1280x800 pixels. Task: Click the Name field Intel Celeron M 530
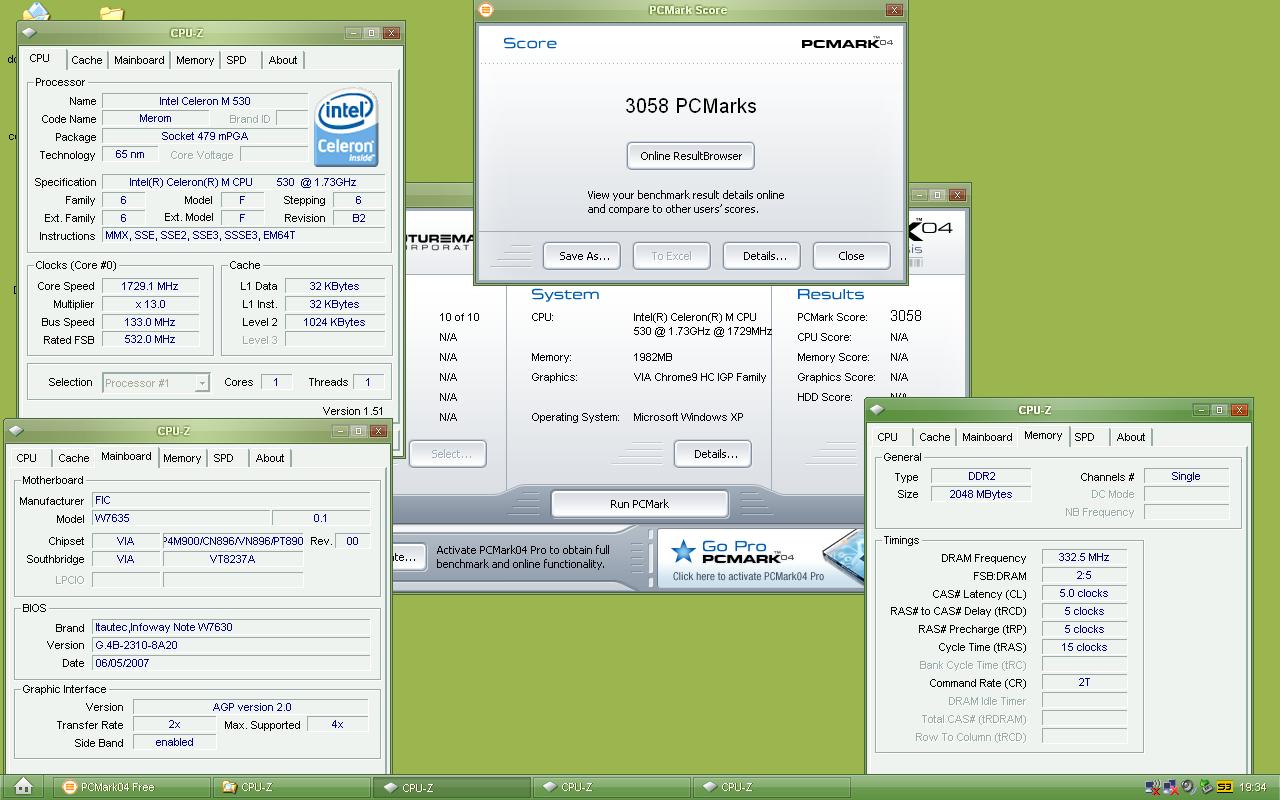tap(204, 101)
